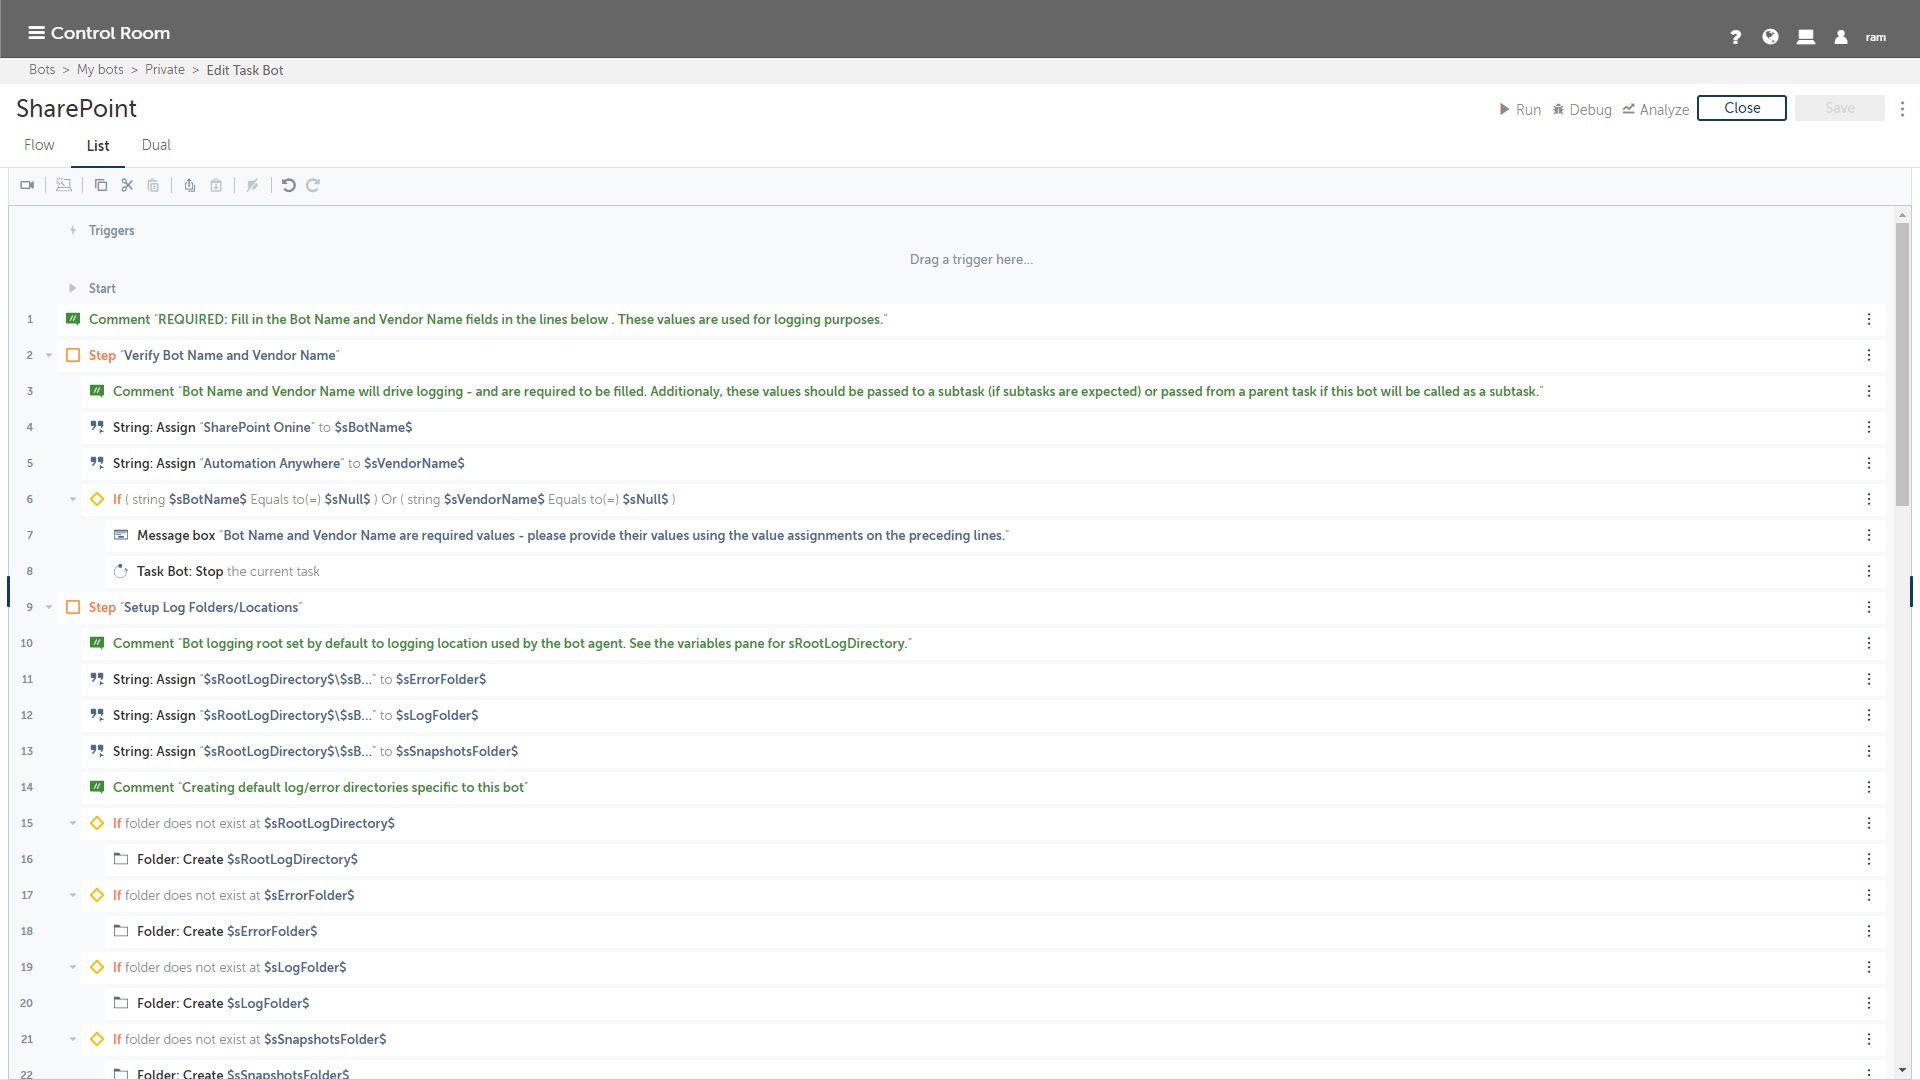The height and width of the screenshot is (1080, 1920).
Task: Click the globe language icon
Action: pyautogui.click(x=1770, y=37)
